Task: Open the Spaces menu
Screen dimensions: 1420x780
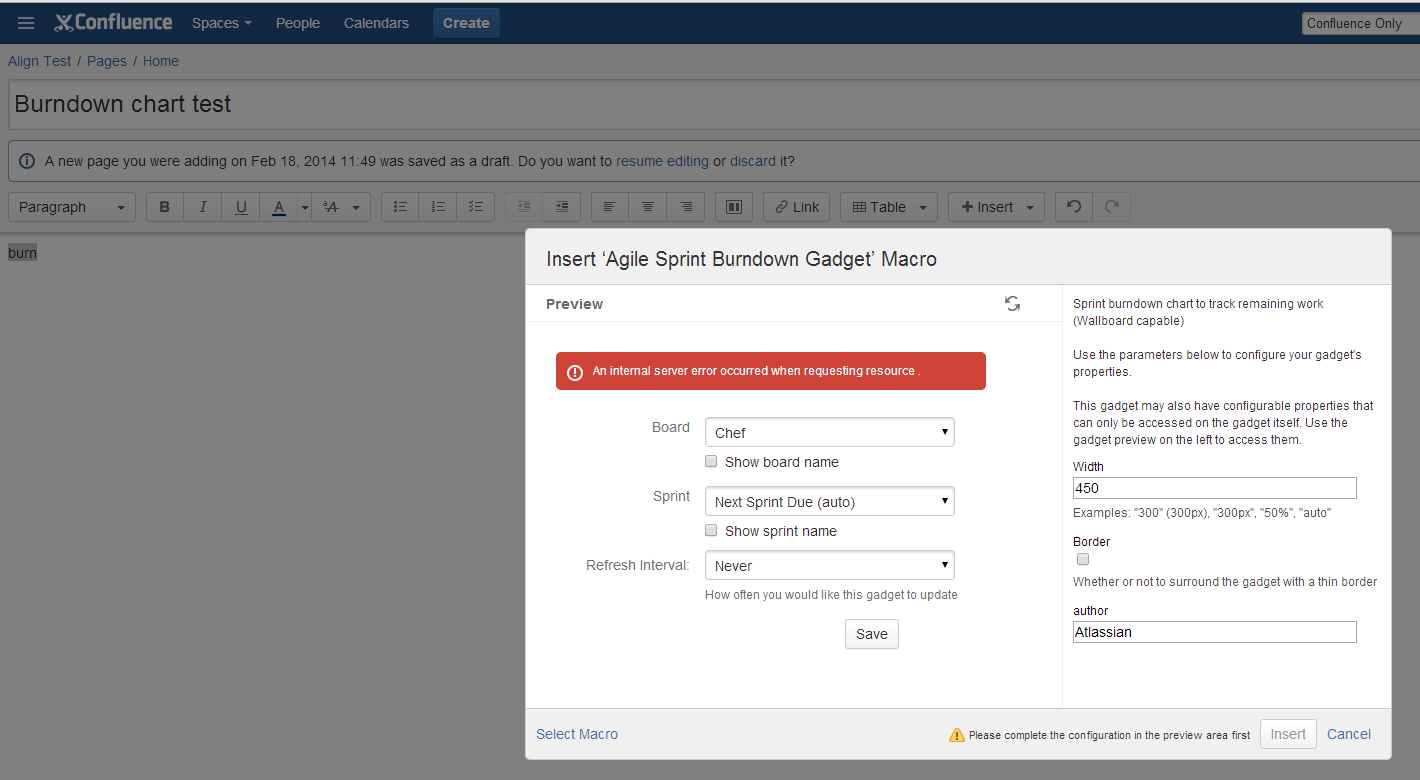Action: click(x=222, y=23)
